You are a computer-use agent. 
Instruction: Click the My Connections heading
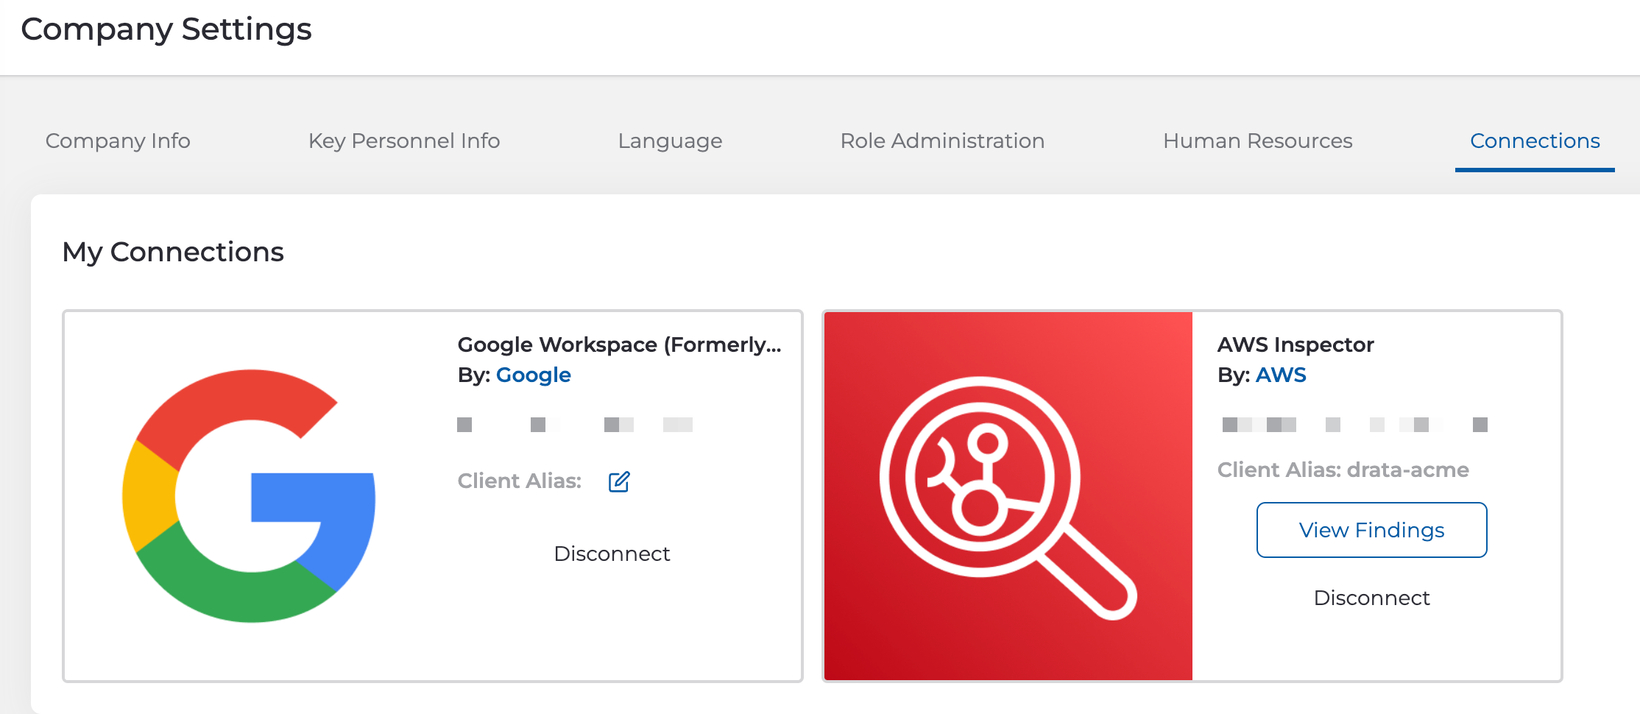pyautogui.click(x=173, y=252)
